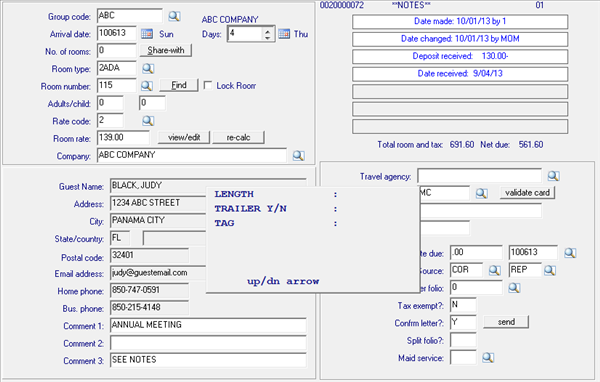600x382 pixels.
Task: Open master folio lookup magnifier
Action: click(x=514, y=287)
